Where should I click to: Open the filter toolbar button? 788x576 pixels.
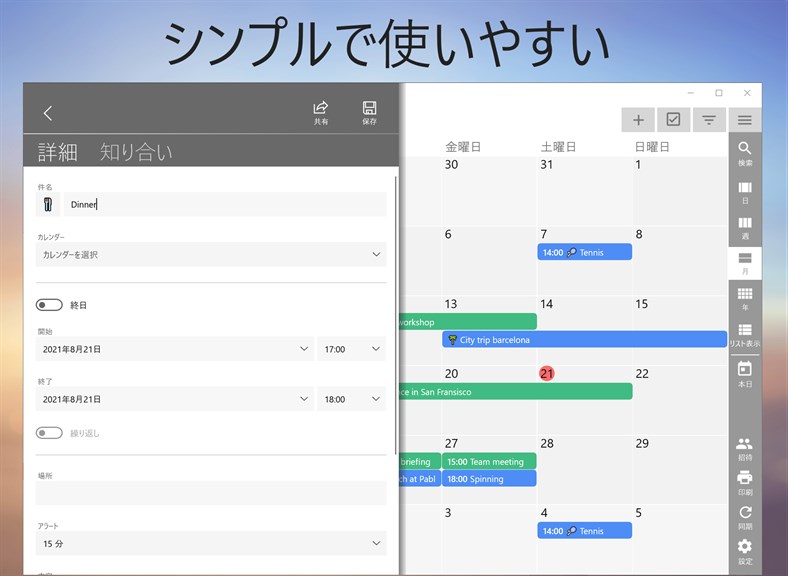pyautogui.click(x=709, y=120)
